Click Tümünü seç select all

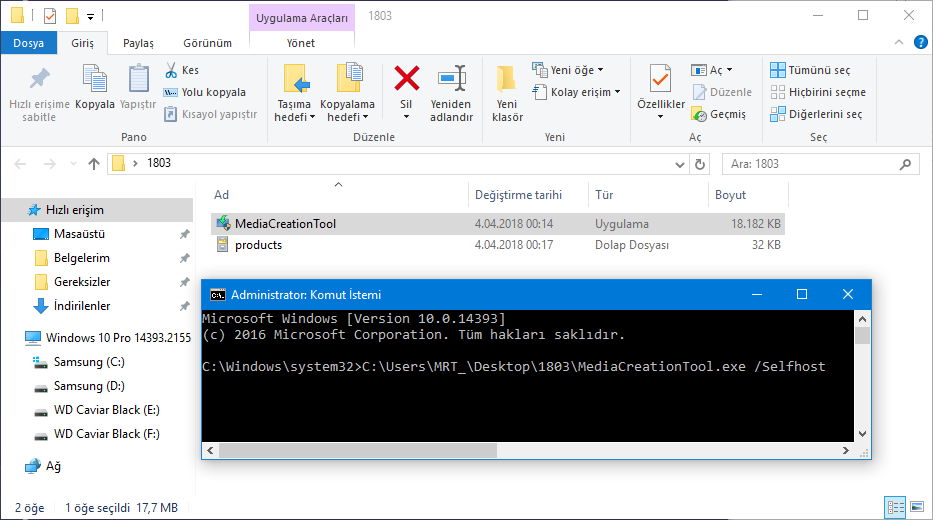coord(810,70)
